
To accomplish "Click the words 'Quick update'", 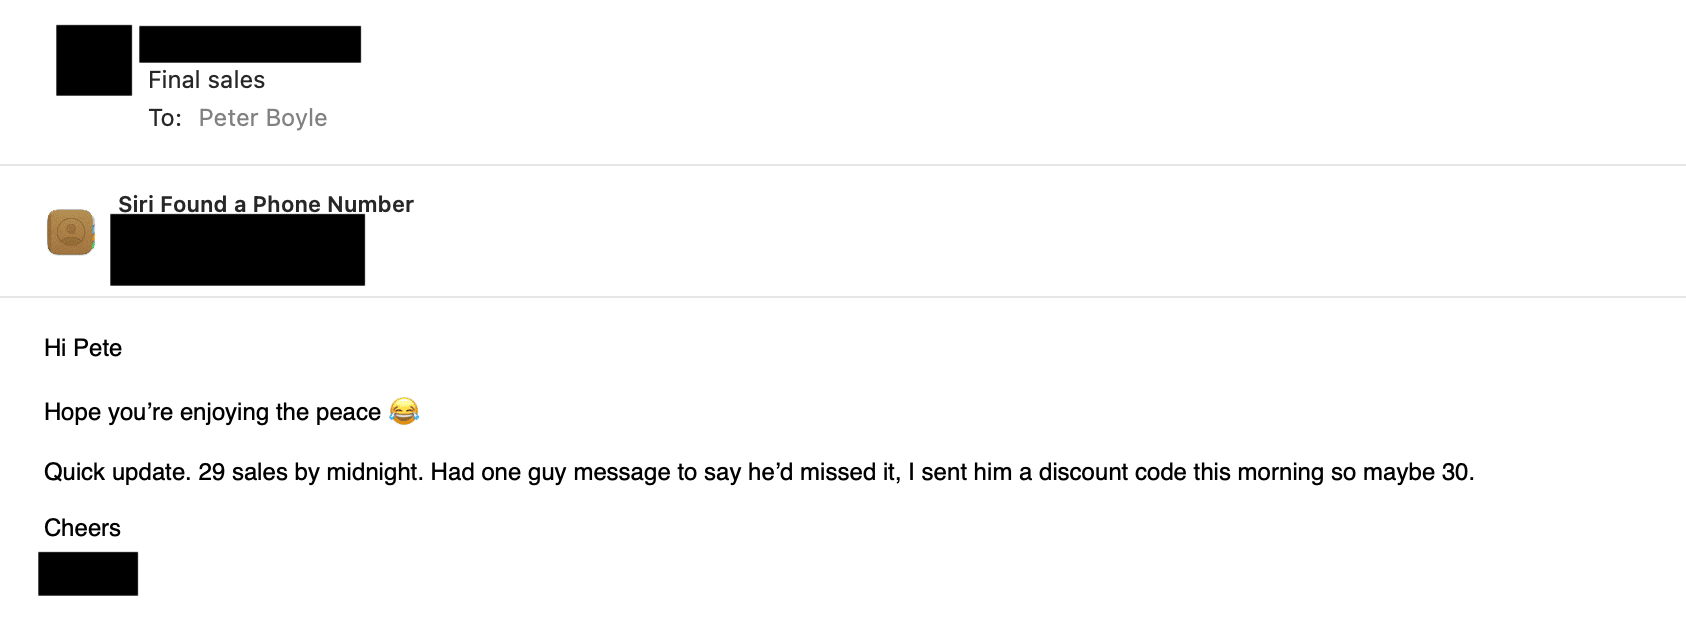I will pos(115,472).
